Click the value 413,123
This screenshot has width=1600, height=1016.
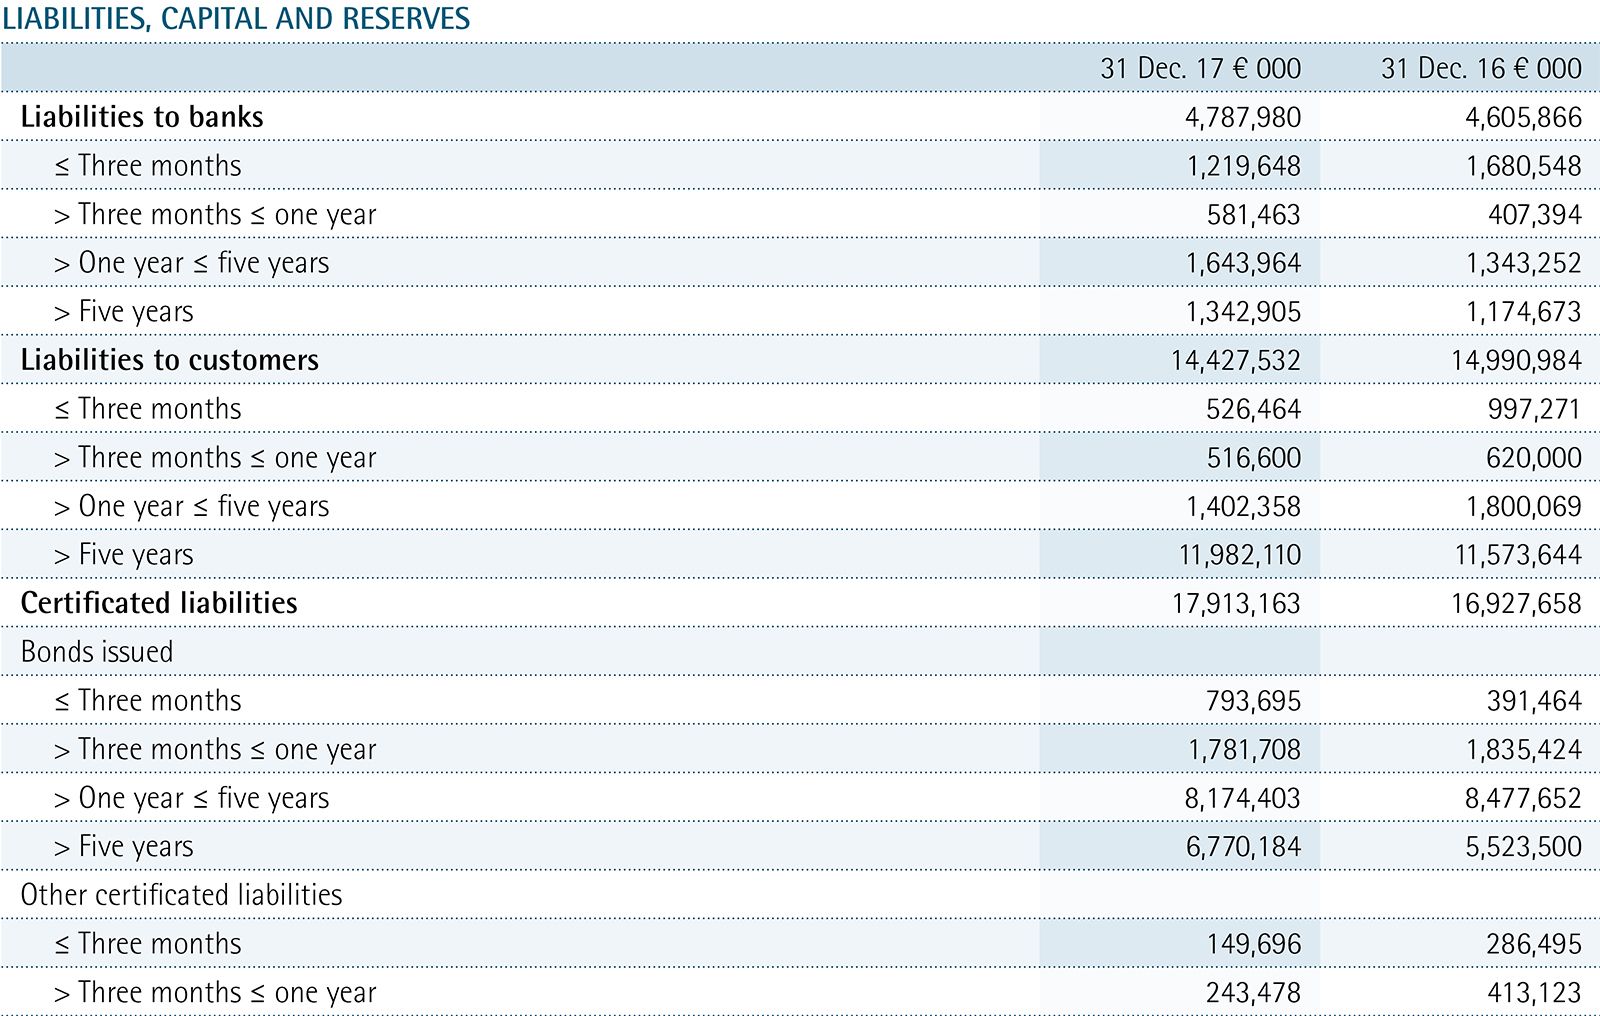1533,993
